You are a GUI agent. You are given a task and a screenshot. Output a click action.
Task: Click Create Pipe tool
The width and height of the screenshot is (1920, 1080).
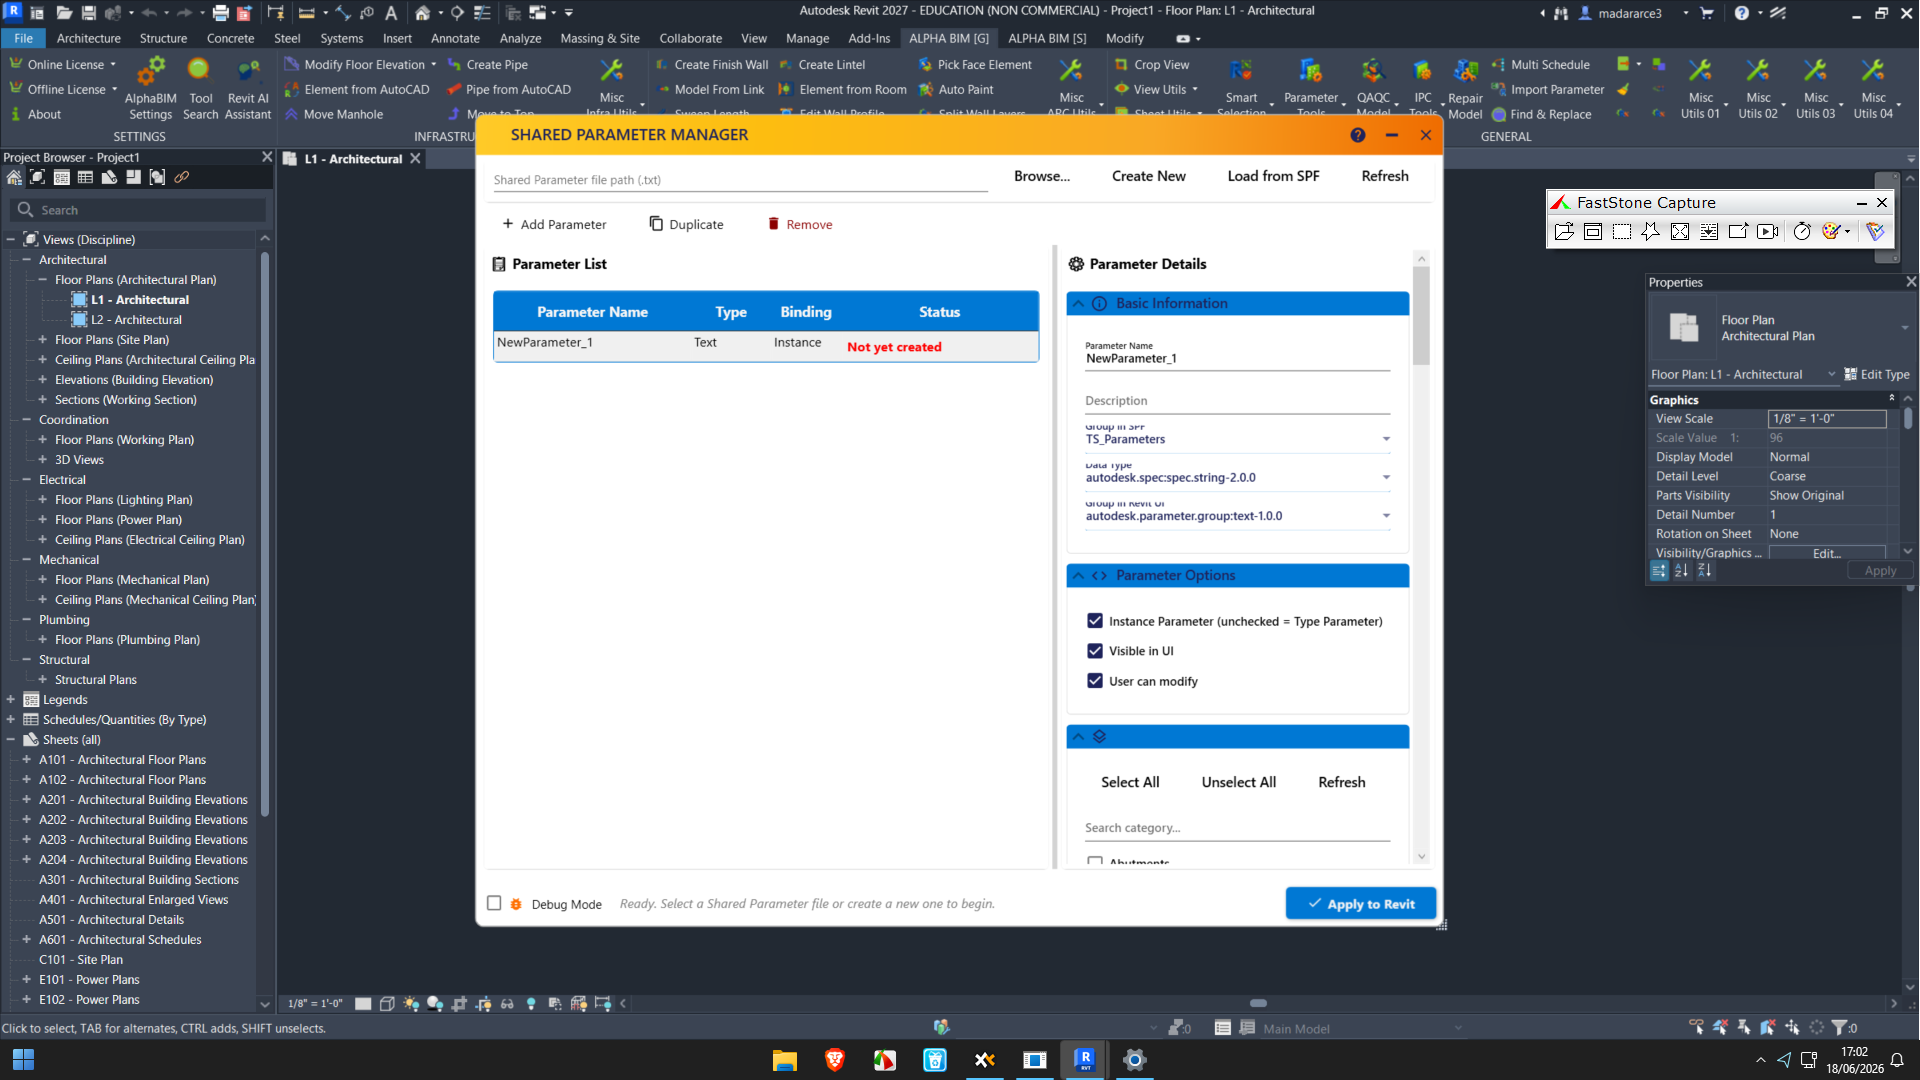(488, 64)
